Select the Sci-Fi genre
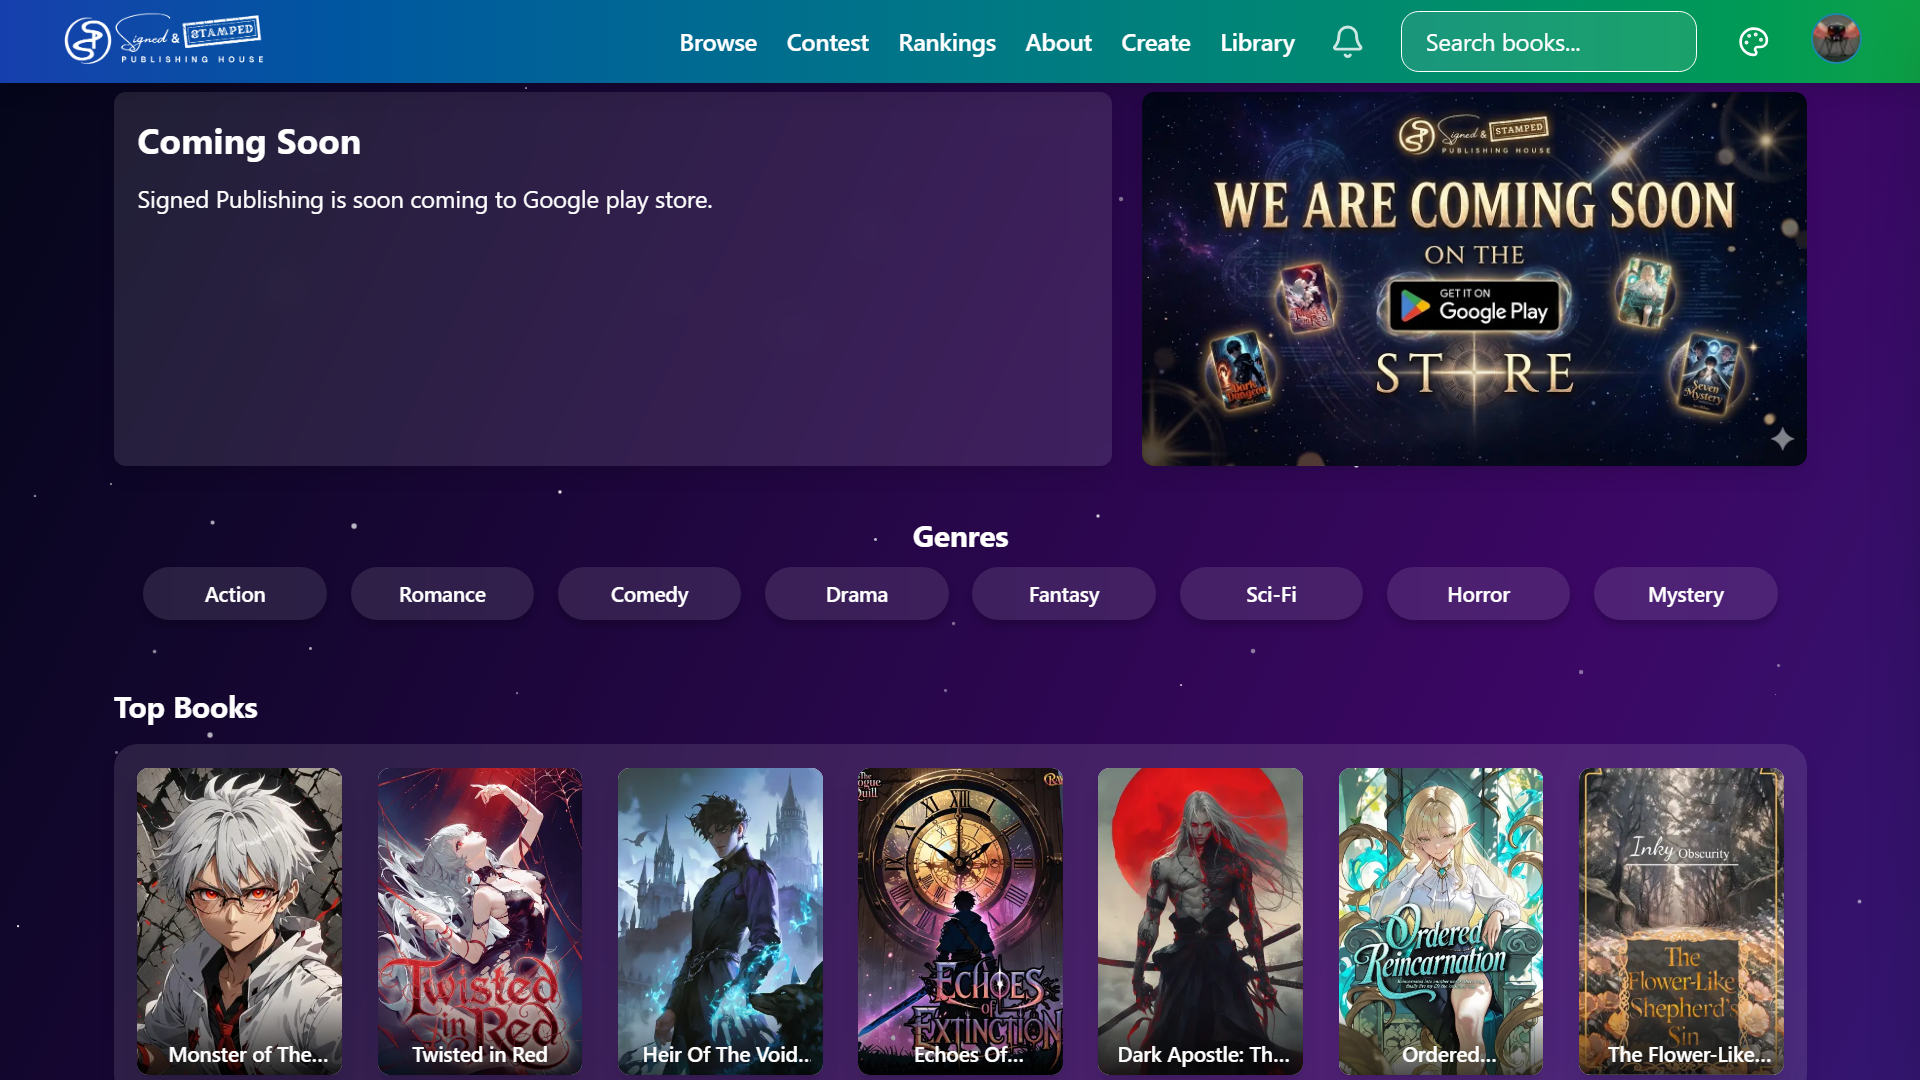This screenshot has height=1080, width=1920. (x=1271, y=594)
